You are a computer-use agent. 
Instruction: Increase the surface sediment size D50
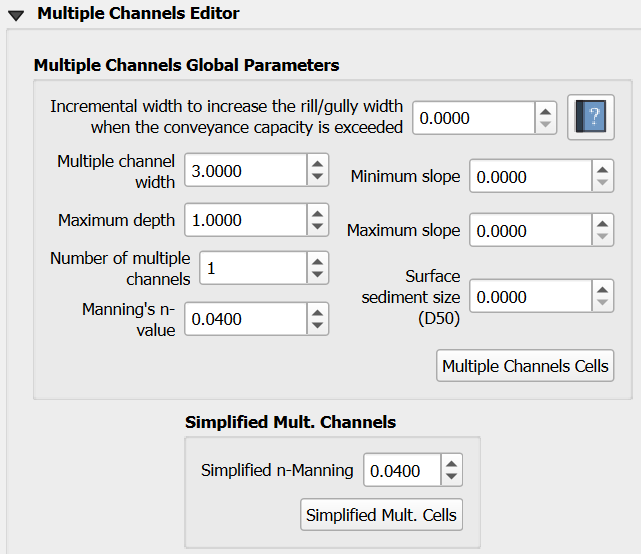(602, 290)
